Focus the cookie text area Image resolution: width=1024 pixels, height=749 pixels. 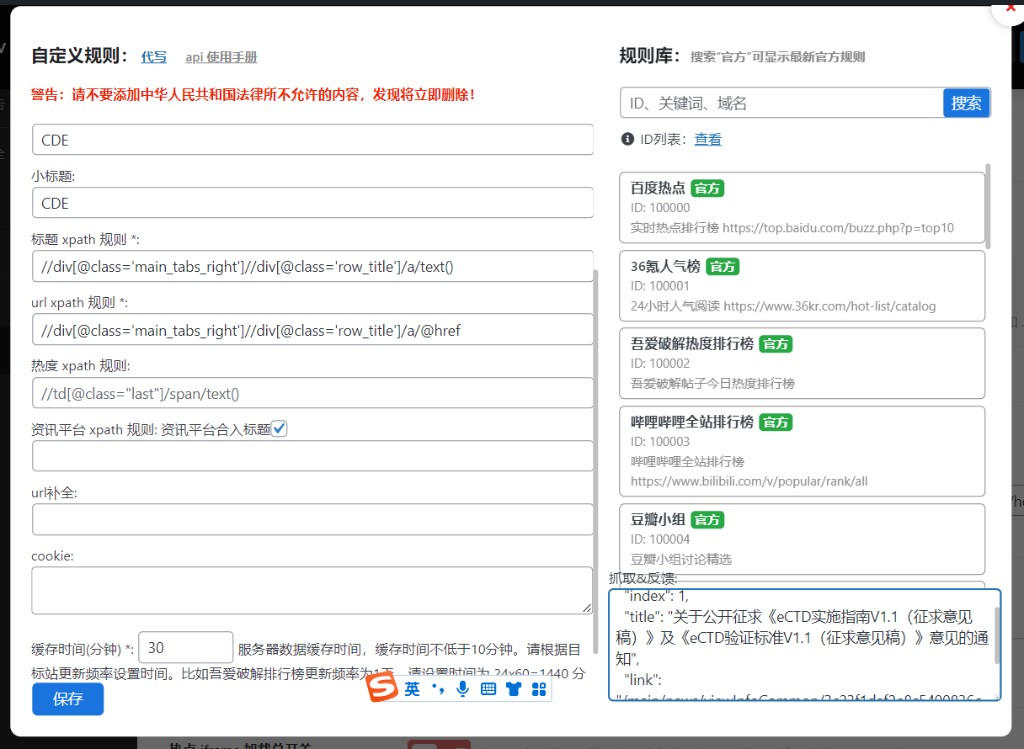[x=313, y=590]
